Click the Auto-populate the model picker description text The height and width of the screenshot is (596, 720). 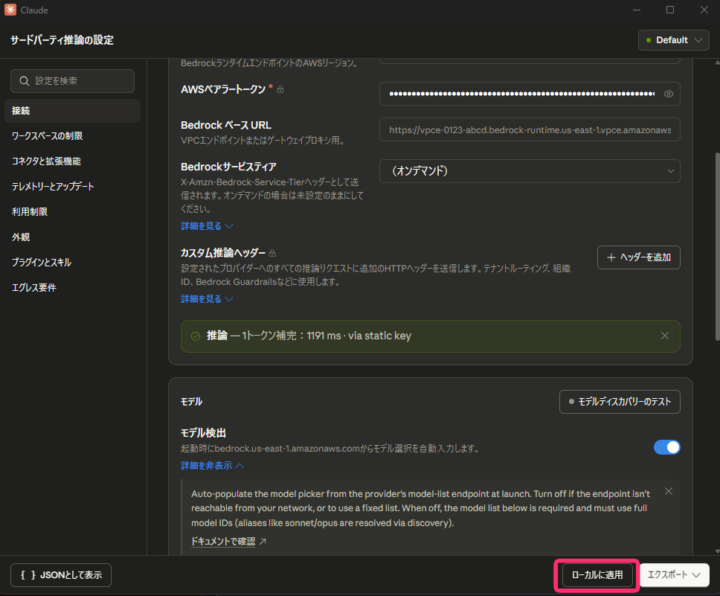coord(421,508)
